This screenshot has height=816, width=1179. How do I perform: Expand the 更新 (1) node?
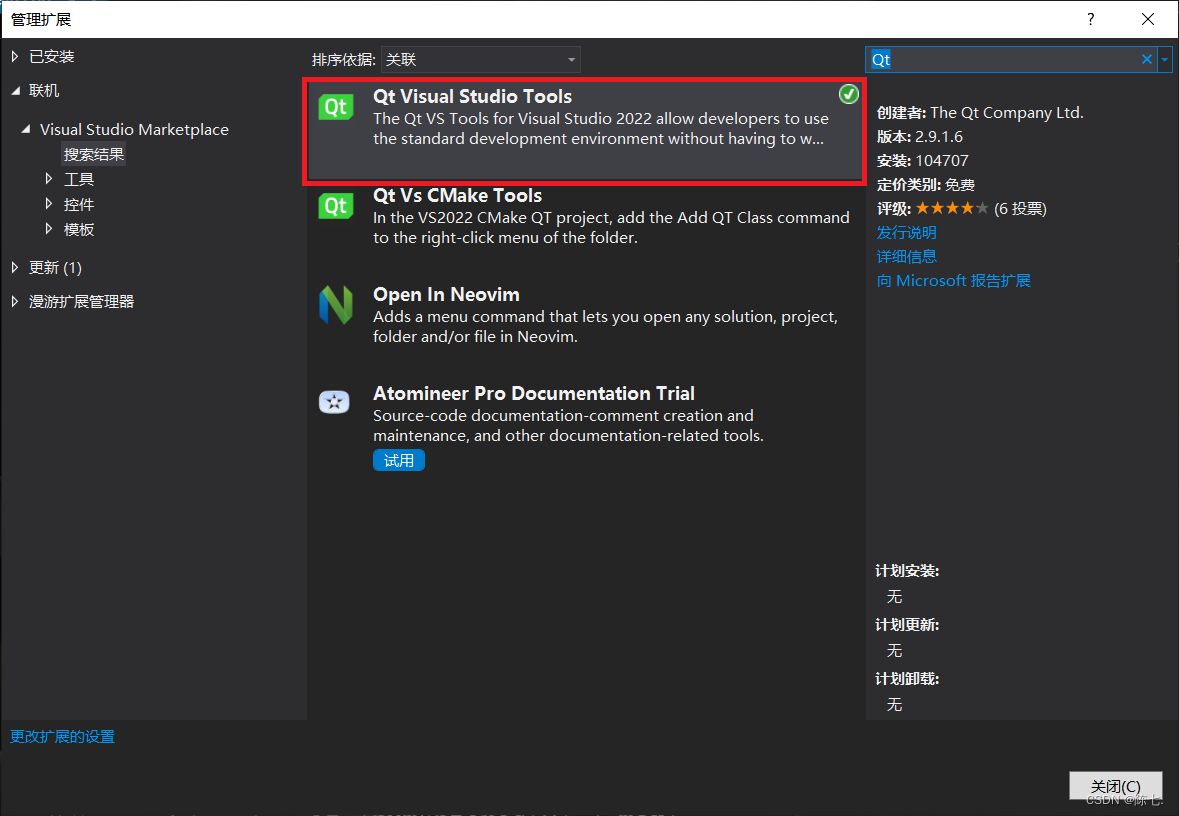coord(15,267)
